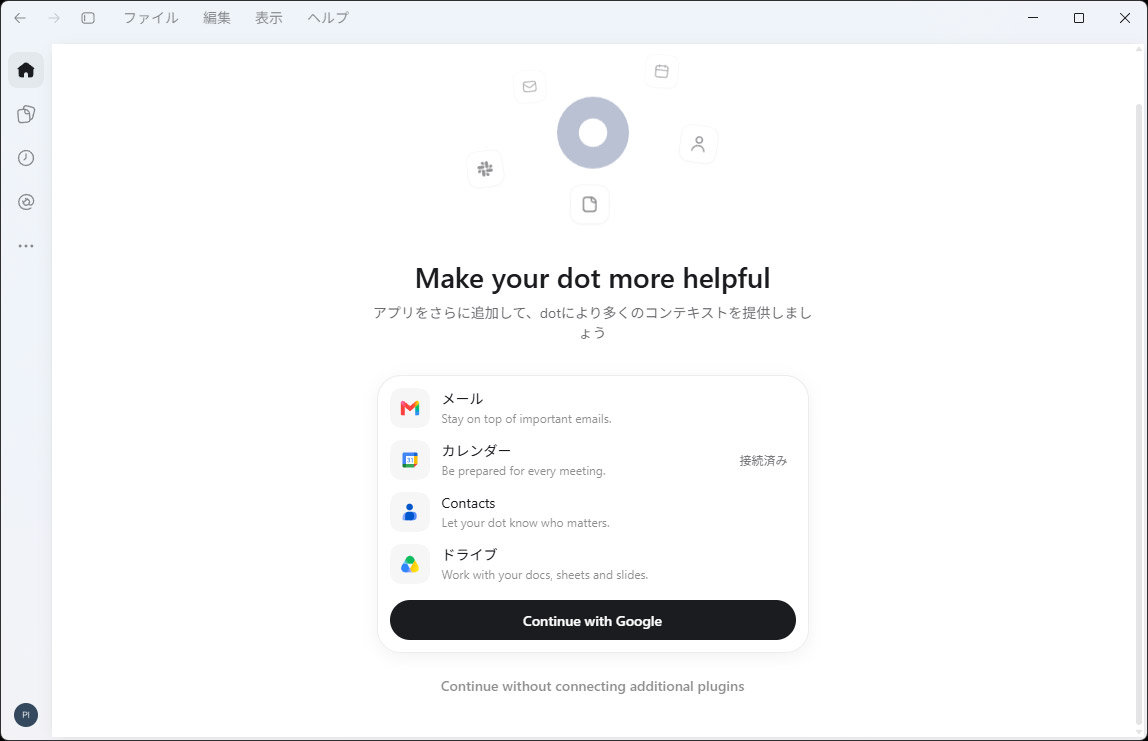Click 'Be prepared for every meeting.' text

point(523,471)
